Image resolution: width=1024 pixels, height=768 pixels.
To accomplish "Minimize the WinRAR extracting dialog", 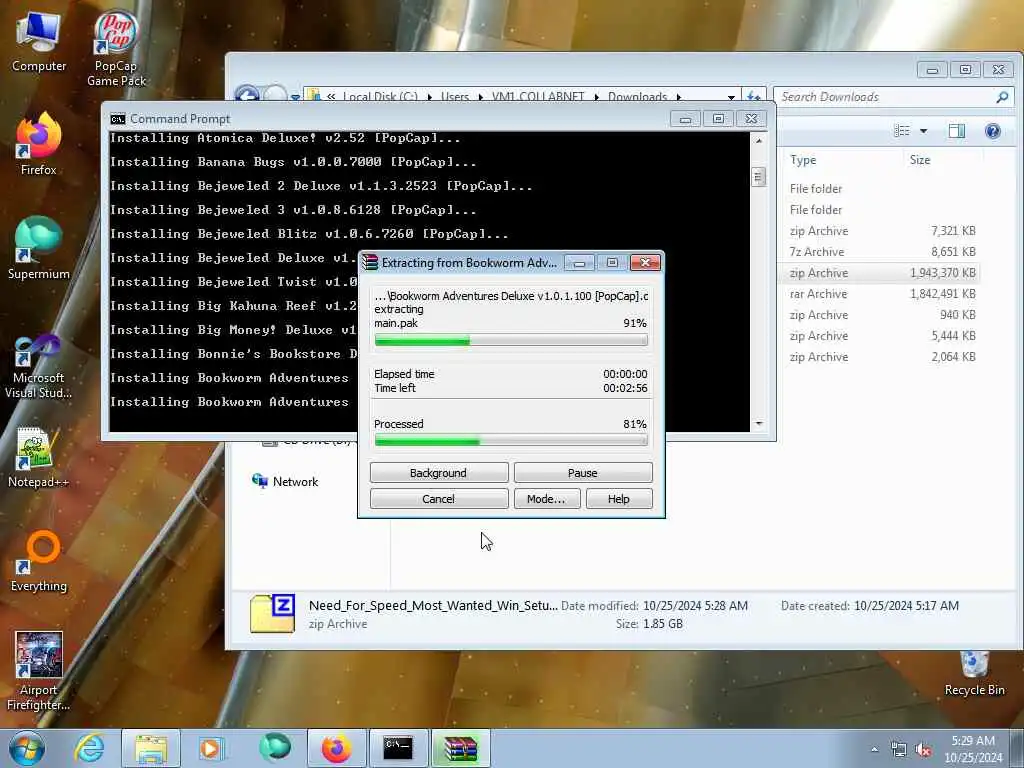I will (x=579, y=263).
